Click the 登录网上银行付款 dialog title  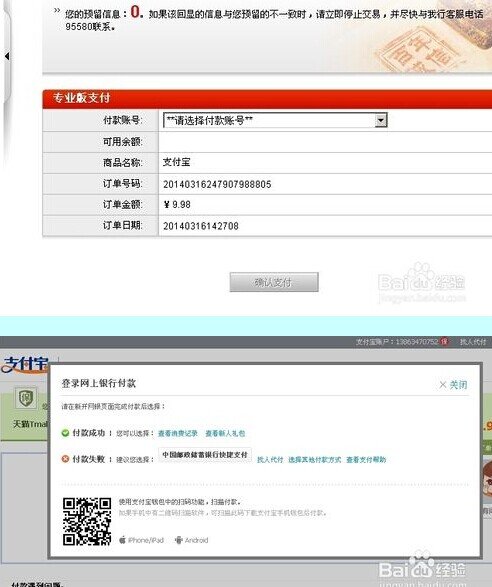(x=98, y=383)
